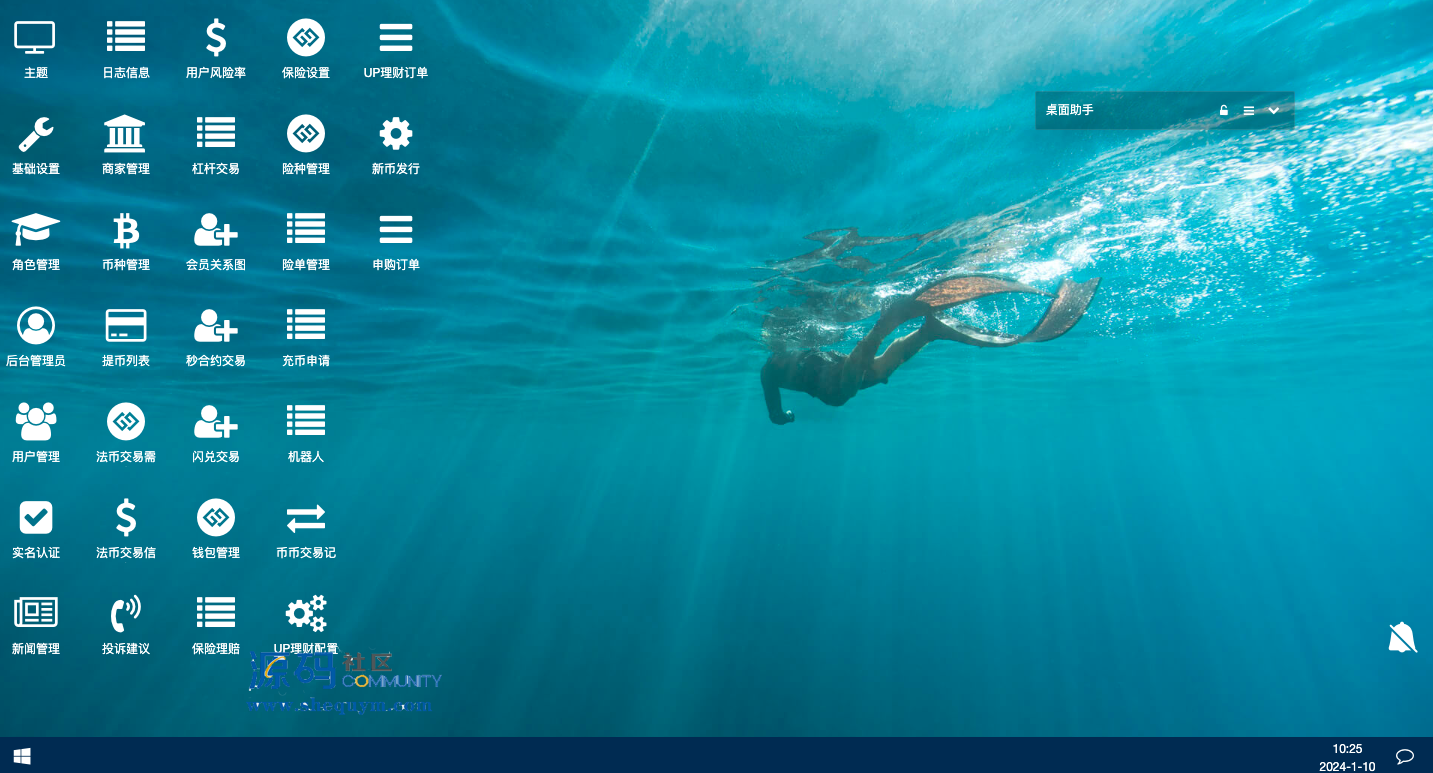Open 充币申请 icon
1433x773 pixels.
306,326
